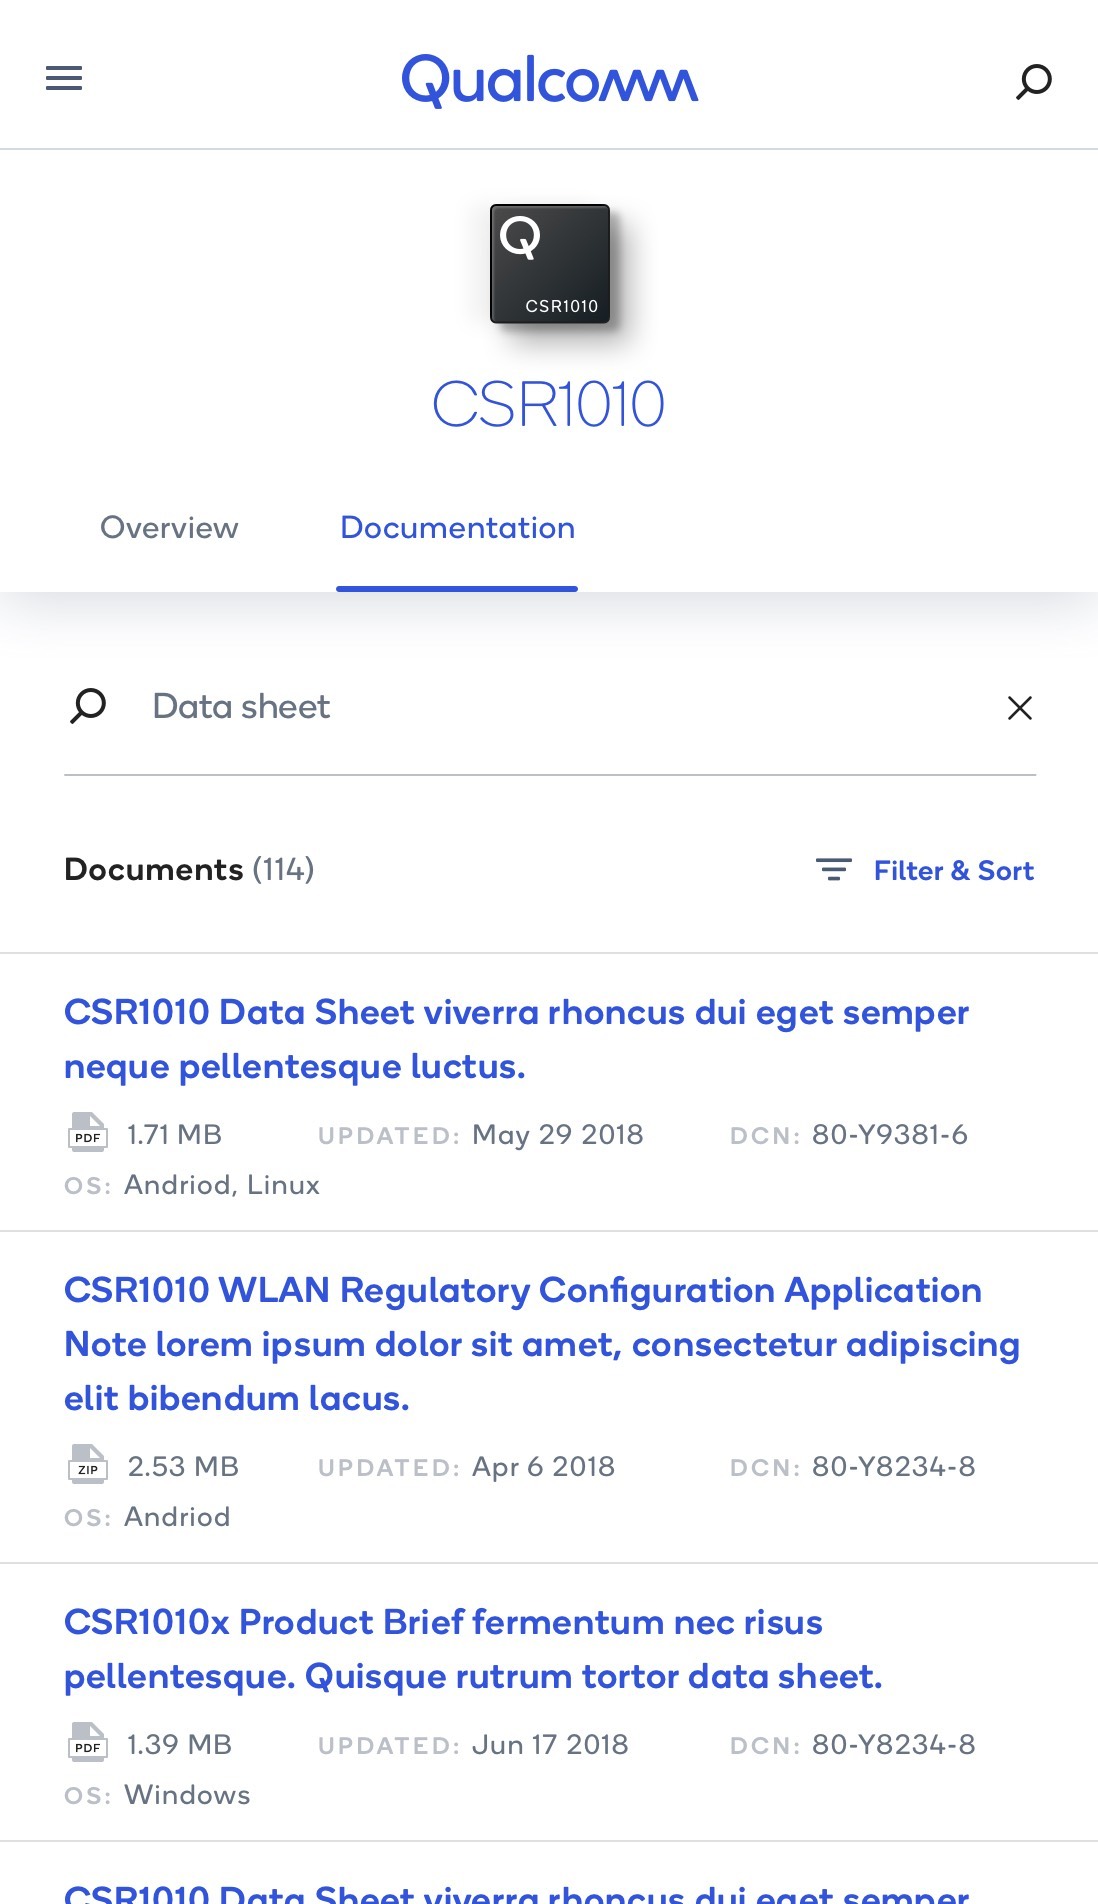
Task: Click the filter lines icon
Action: point(833,870)
